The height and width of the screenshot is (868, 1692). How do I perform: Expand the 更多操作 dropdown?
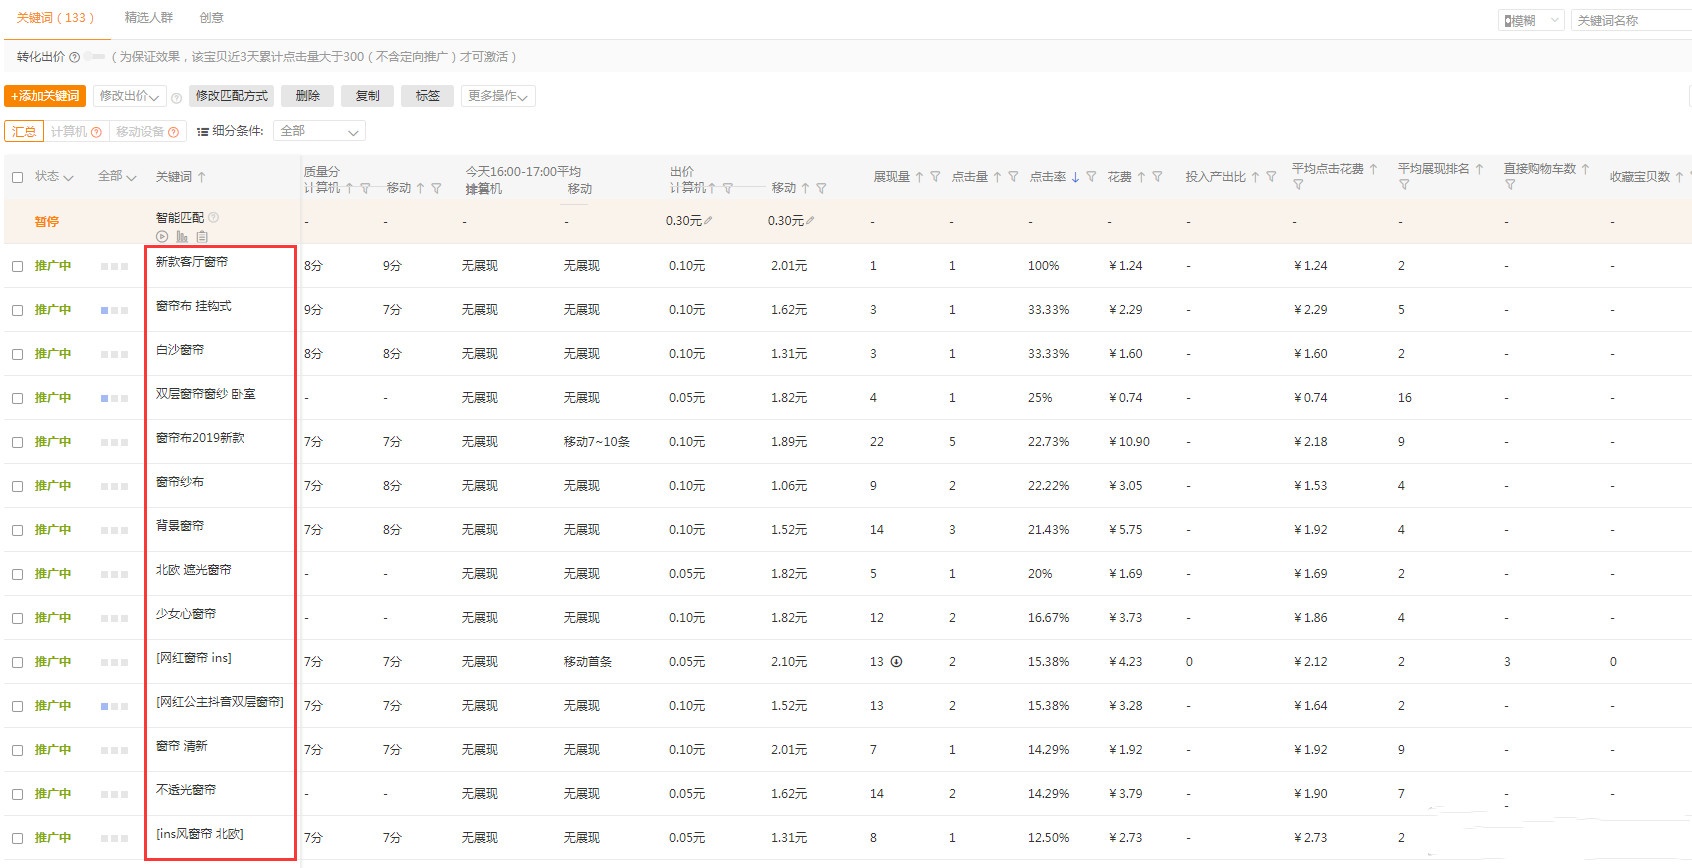(498, 96)
